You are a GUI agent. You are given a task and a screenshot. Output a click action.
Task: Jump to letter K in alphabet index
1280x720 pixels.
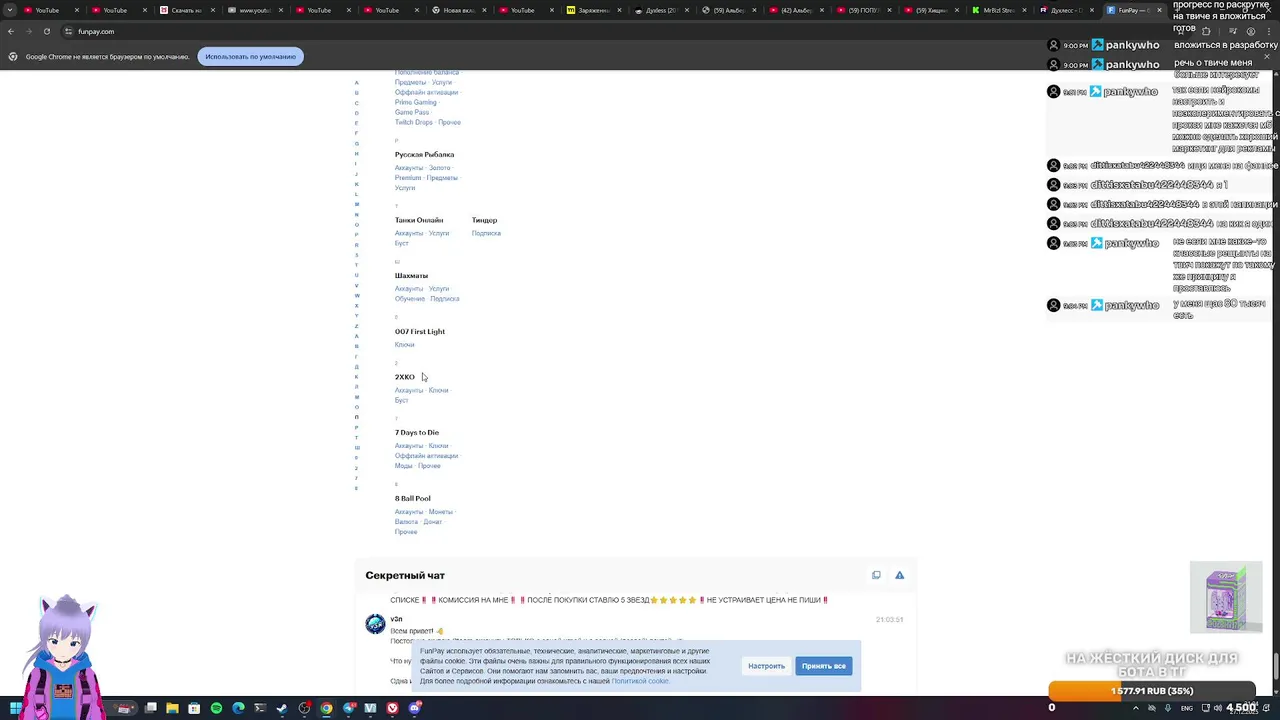[x=356, y=184]
